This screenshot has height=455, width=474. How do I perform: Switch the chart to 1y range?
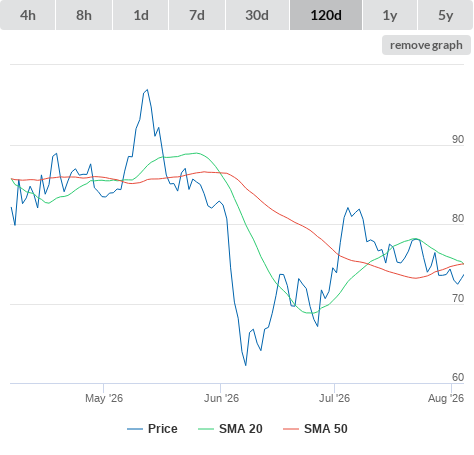(x=390, y=15)
